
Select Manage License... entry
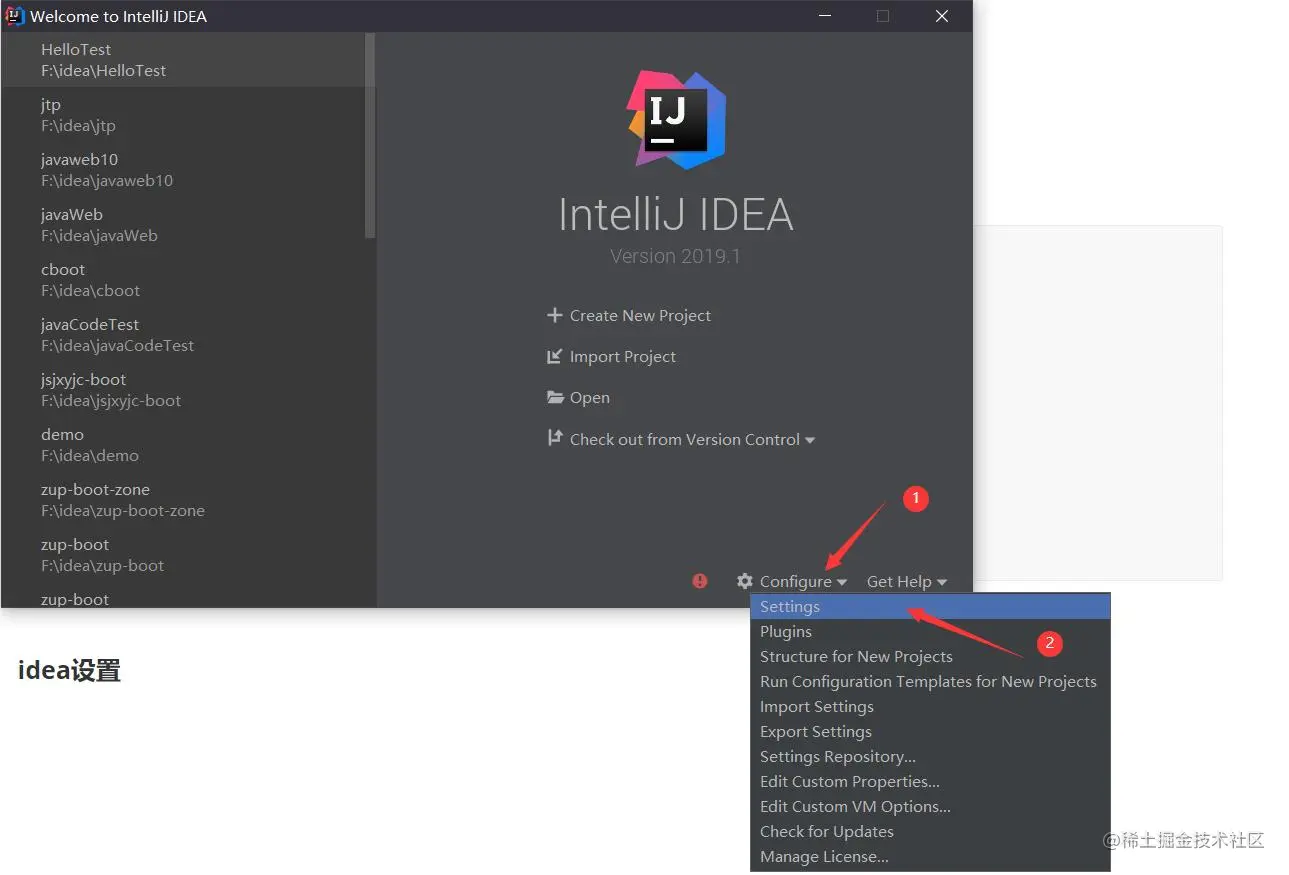(x=930, y=856)
